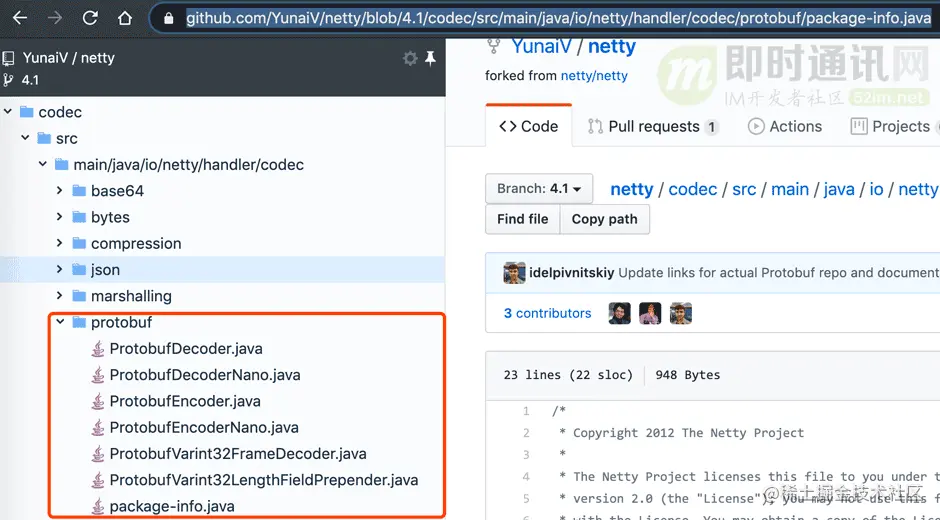
Task: Click the protobuf folder icon
Action: coord(79,322)
